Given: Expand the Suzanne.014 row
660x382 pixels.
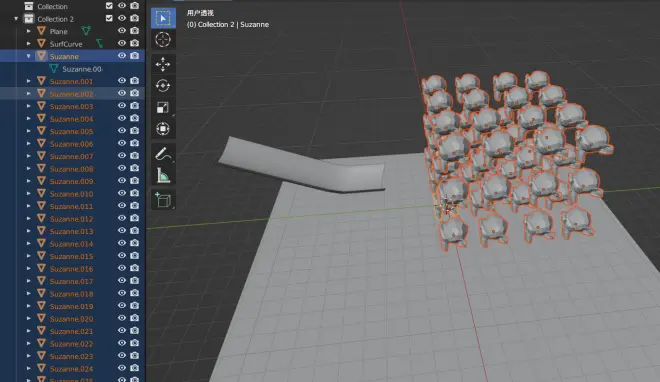Looking at the screenshot, I should tap(29, 244).
